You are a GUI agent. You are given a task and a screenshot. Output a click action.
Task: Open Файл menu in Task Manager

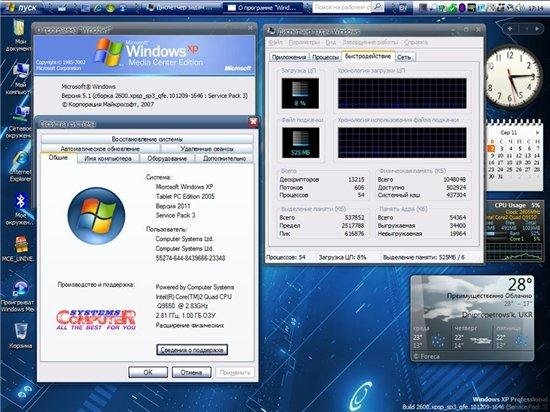tap(276, 42)
